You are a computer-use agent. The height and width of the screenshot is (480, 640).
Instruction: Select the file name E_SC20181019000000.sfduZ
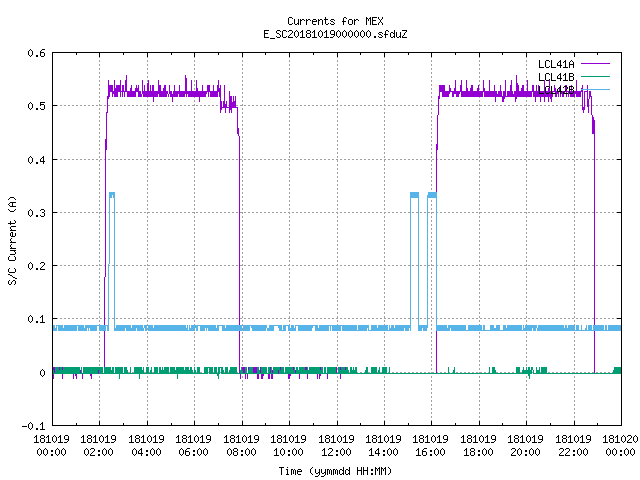(335, 34)
